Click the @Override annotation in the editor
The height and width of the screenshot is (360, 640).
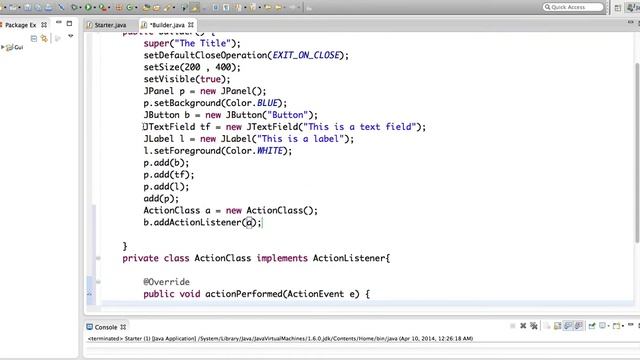coord(167,282)
